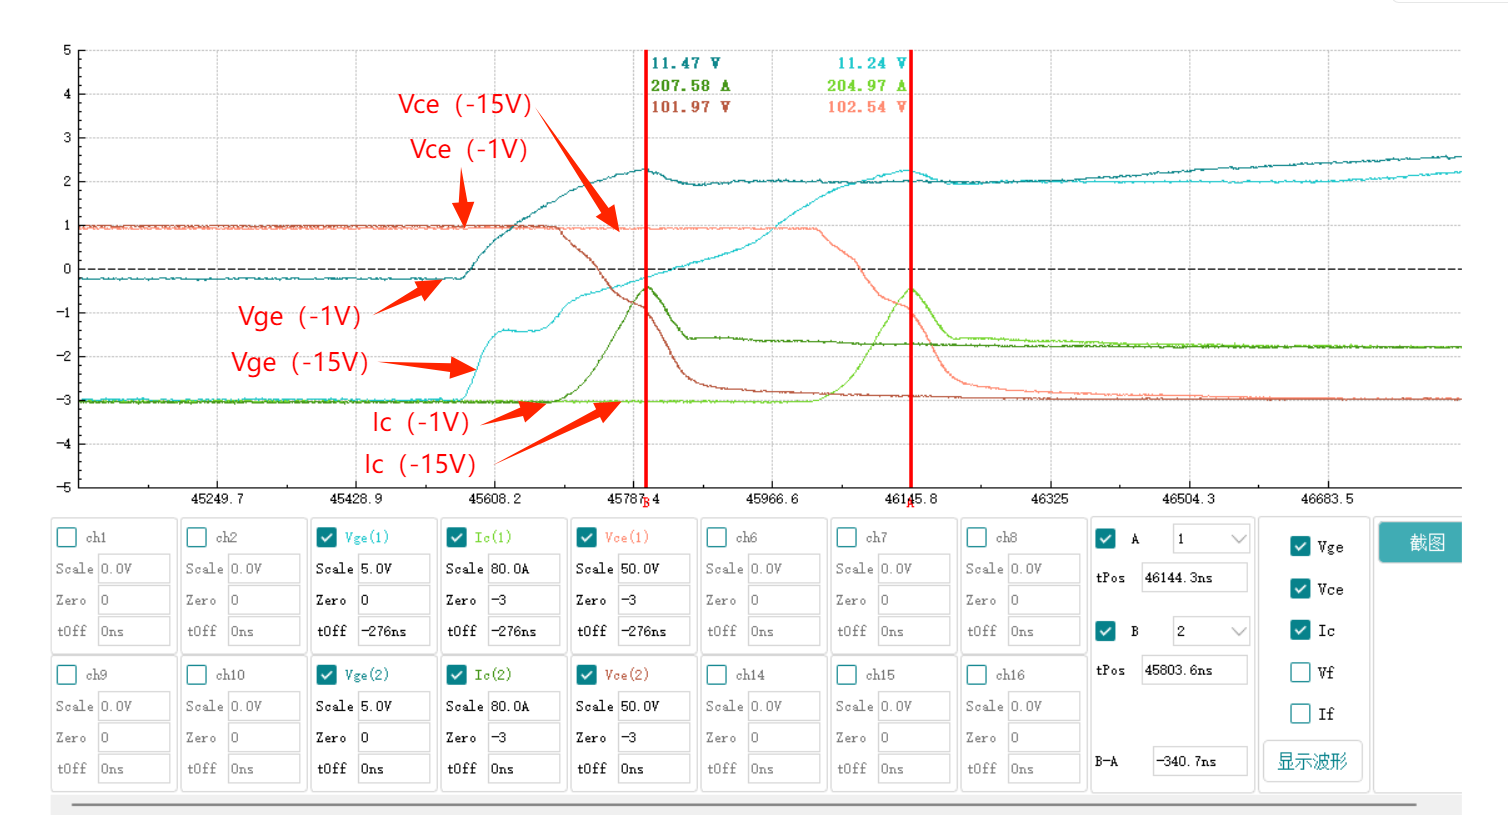The image size is (1508, 828).
Task: Click the 截图 screenshot button
Action: (x=1420, y=543)
